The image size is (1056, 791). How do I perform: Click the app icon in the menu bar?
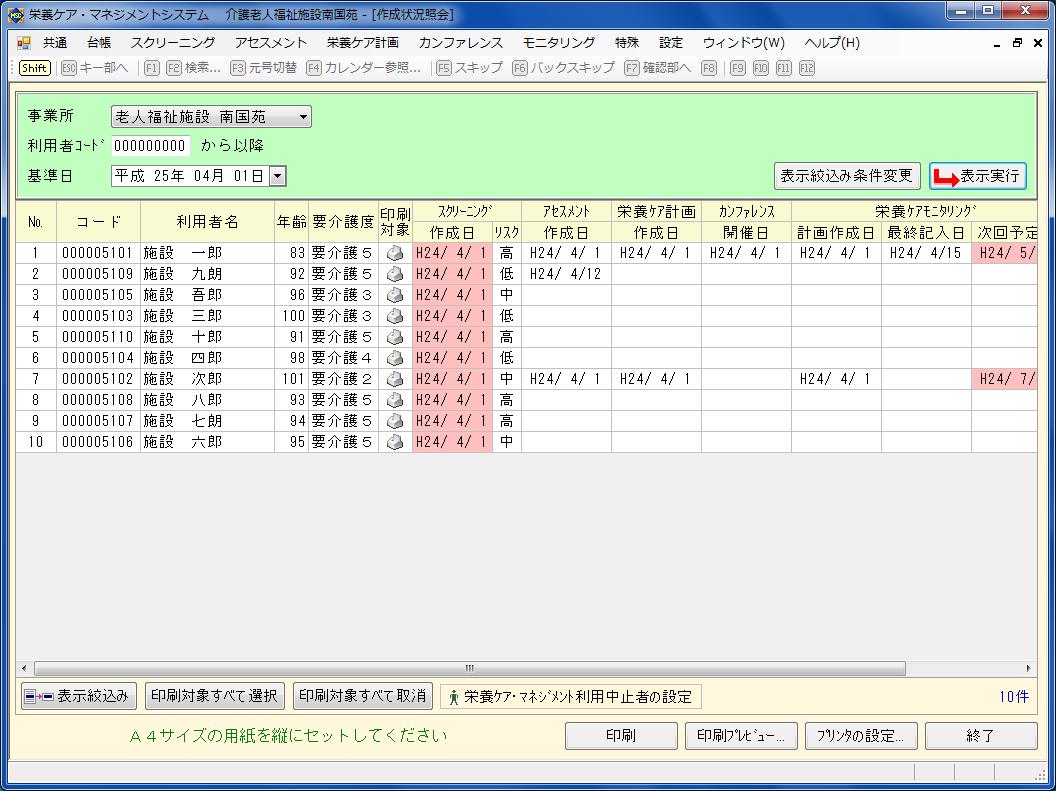coord(24,43)
